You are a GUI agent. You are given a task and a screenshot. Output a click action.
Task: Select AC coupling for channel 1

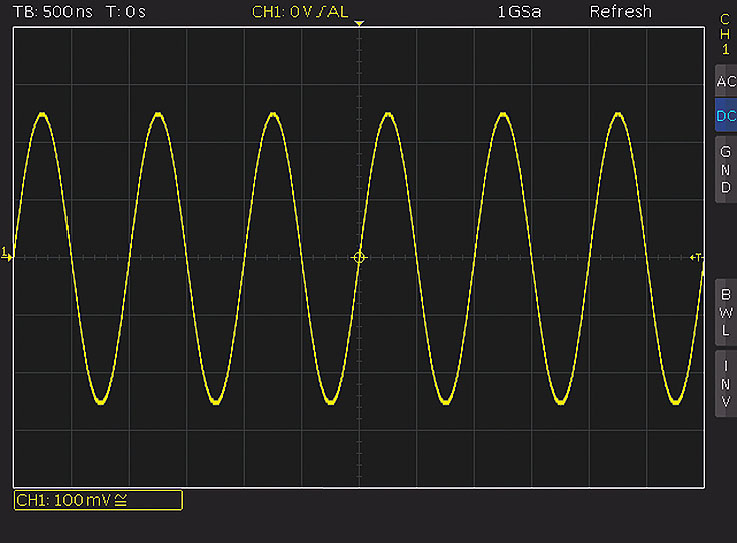click(x=725, y=82)
